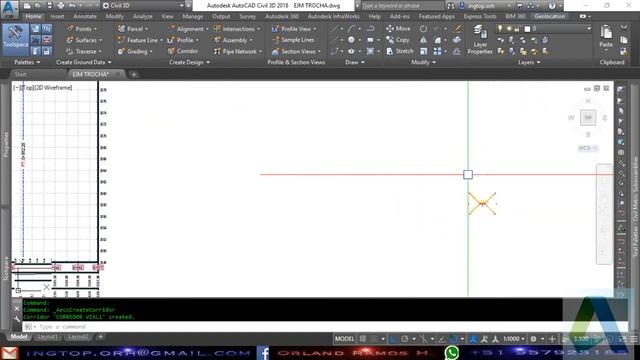This screenshot has height=360, width=640.
Task: Click the Autodesk App Store cart icon
Action: [x=519, y=6]
